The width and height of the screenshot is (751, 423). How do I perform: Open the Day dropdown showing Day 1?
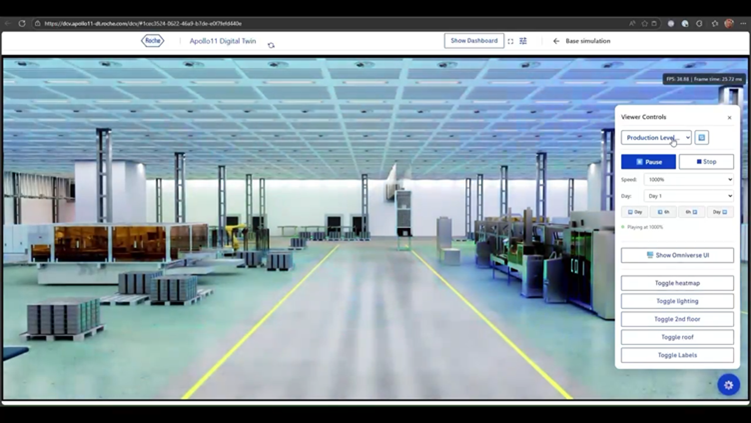coord(688,196)
